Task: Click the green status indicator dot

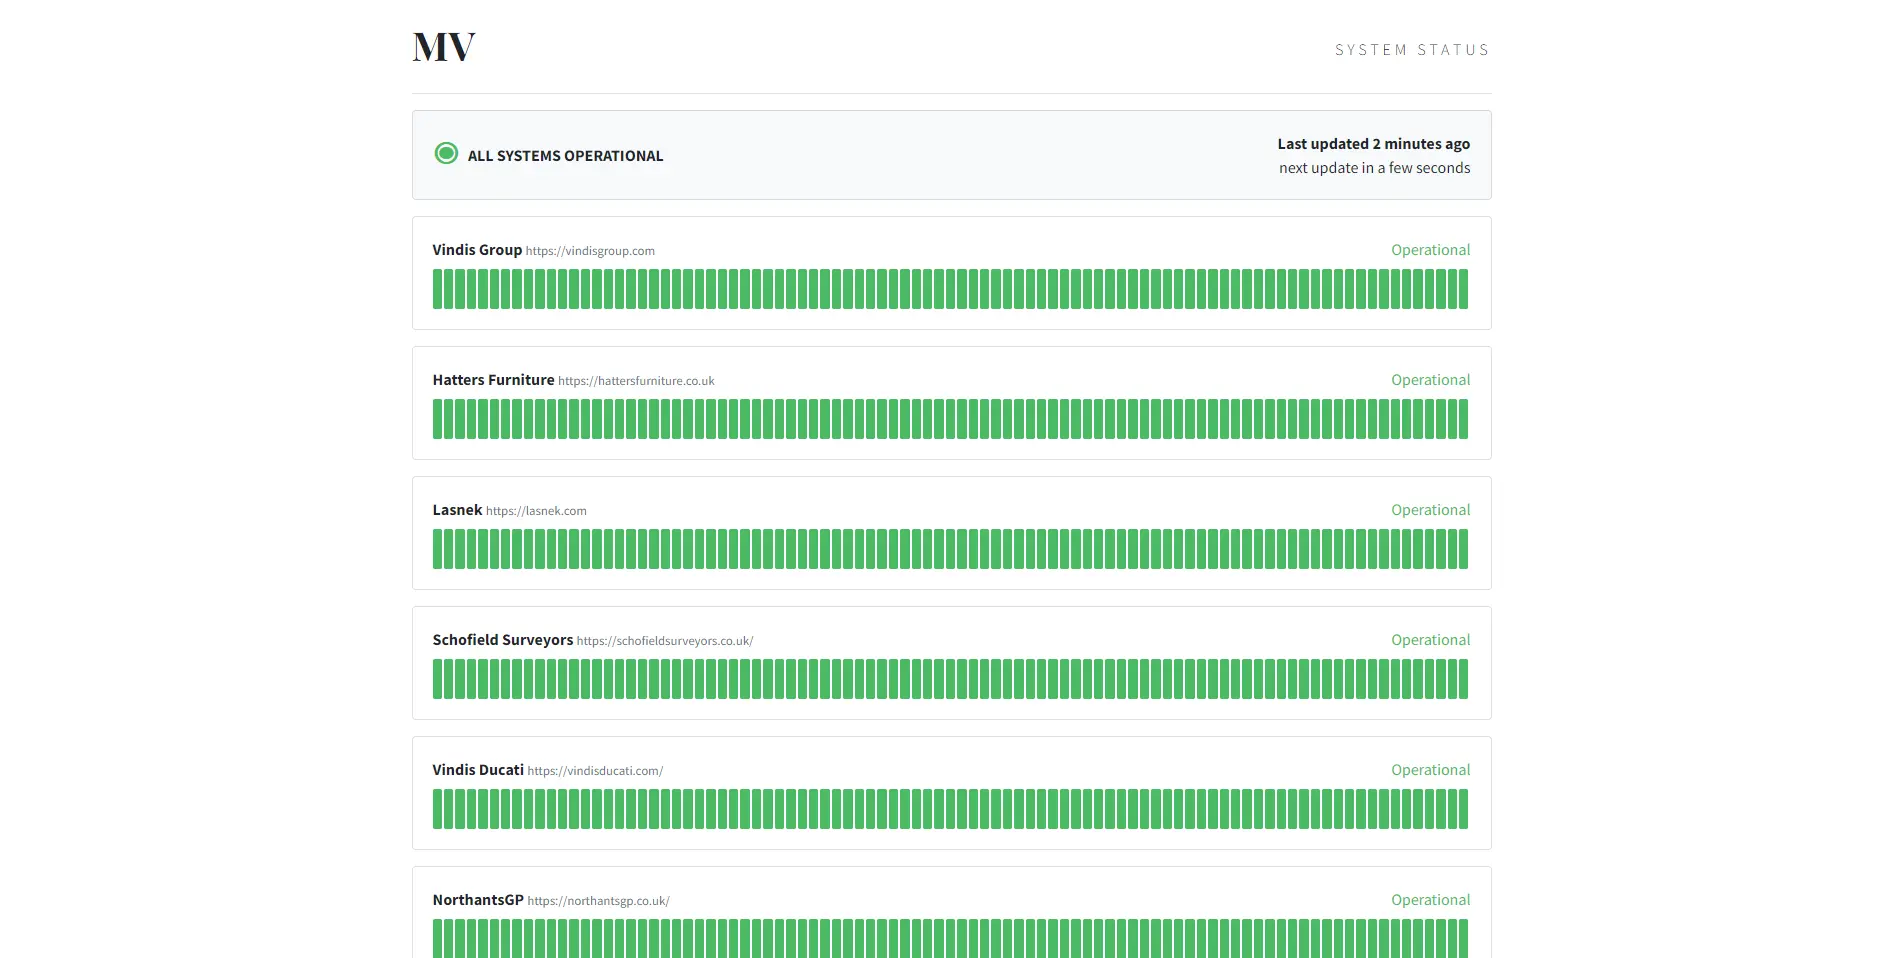Action: (446, 154)
